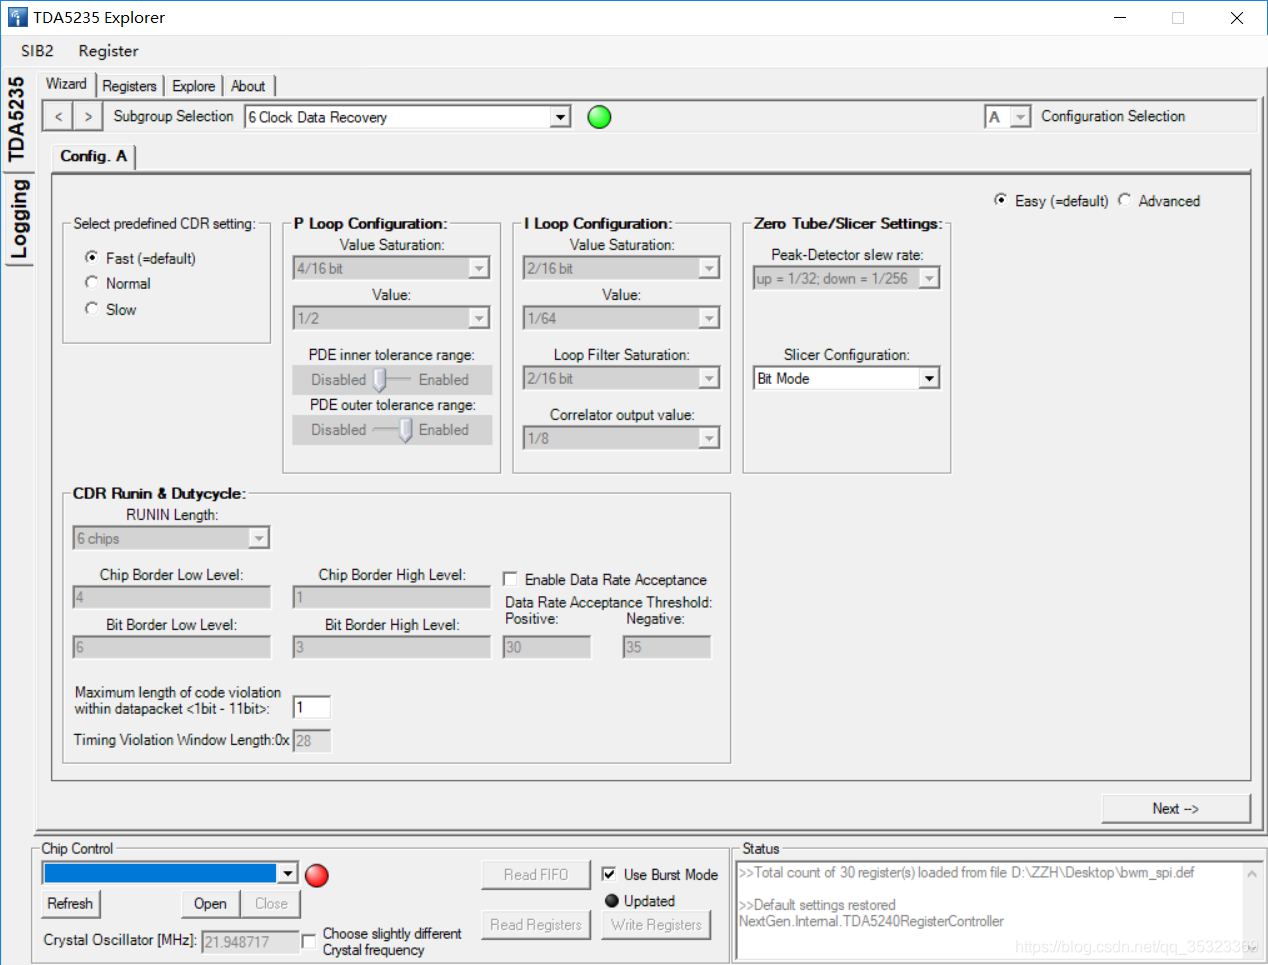
Task: Check Choose slightly different Crystal frequency
Action: point(309,941)
